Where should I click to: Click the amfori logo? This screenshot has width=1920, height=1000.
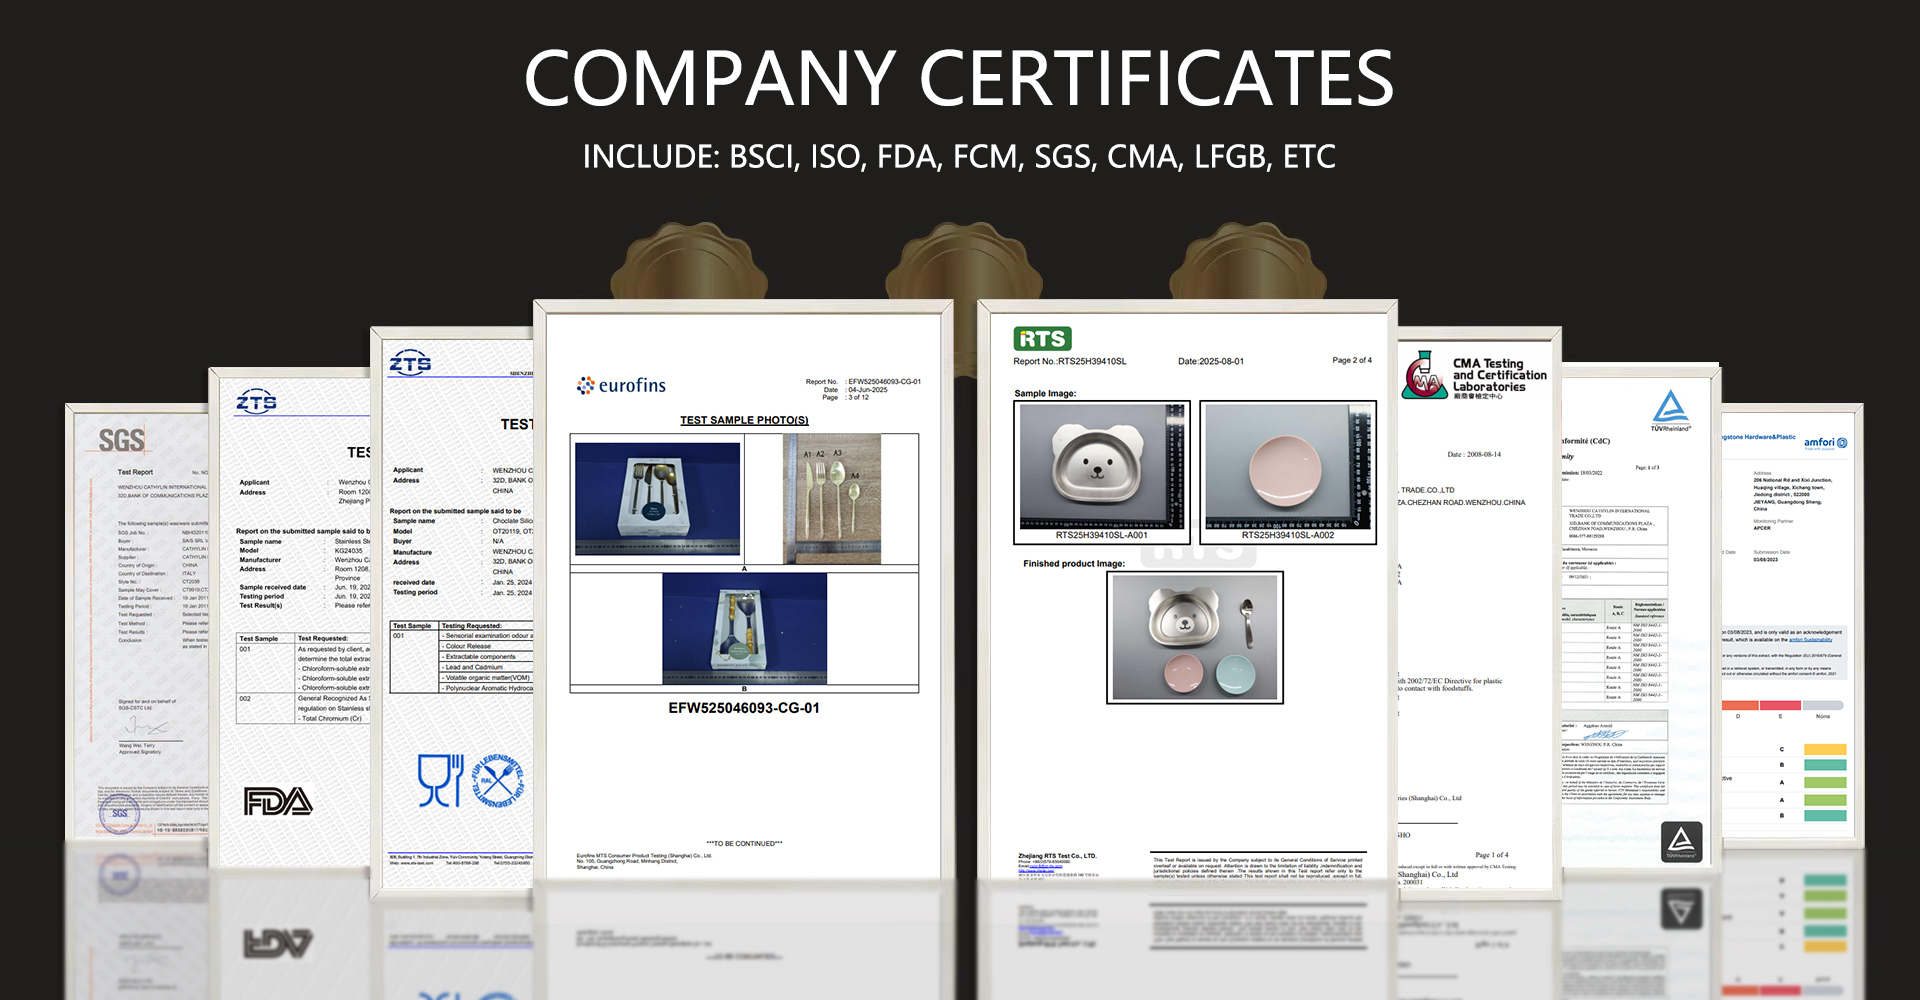[1825, 442]
